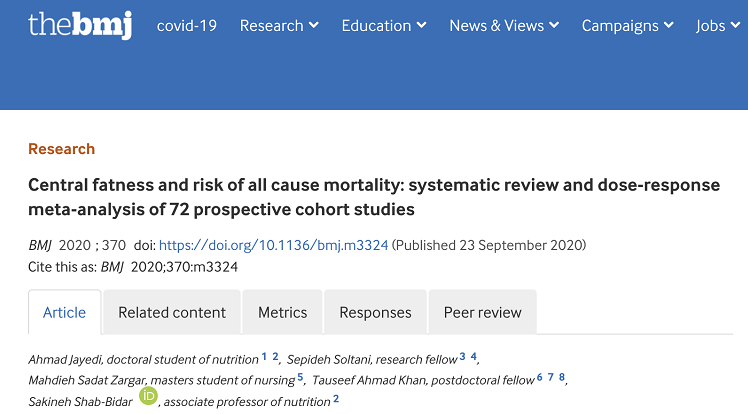Click author name Sakineh Shab-Bidar
The image size is (748, 414).
(x=80, y=402)
